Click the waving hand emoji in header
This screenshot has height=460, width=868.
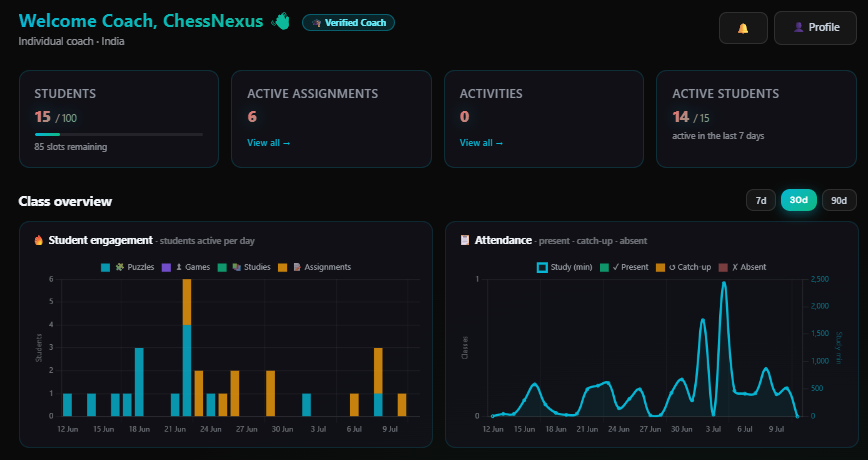tap(281, 22)
